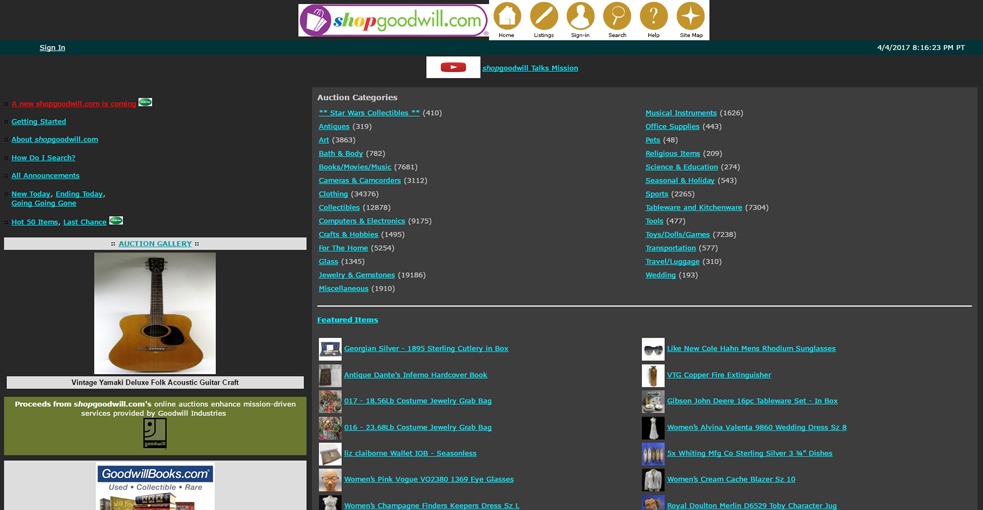Open Antiques category

(334, 127)
